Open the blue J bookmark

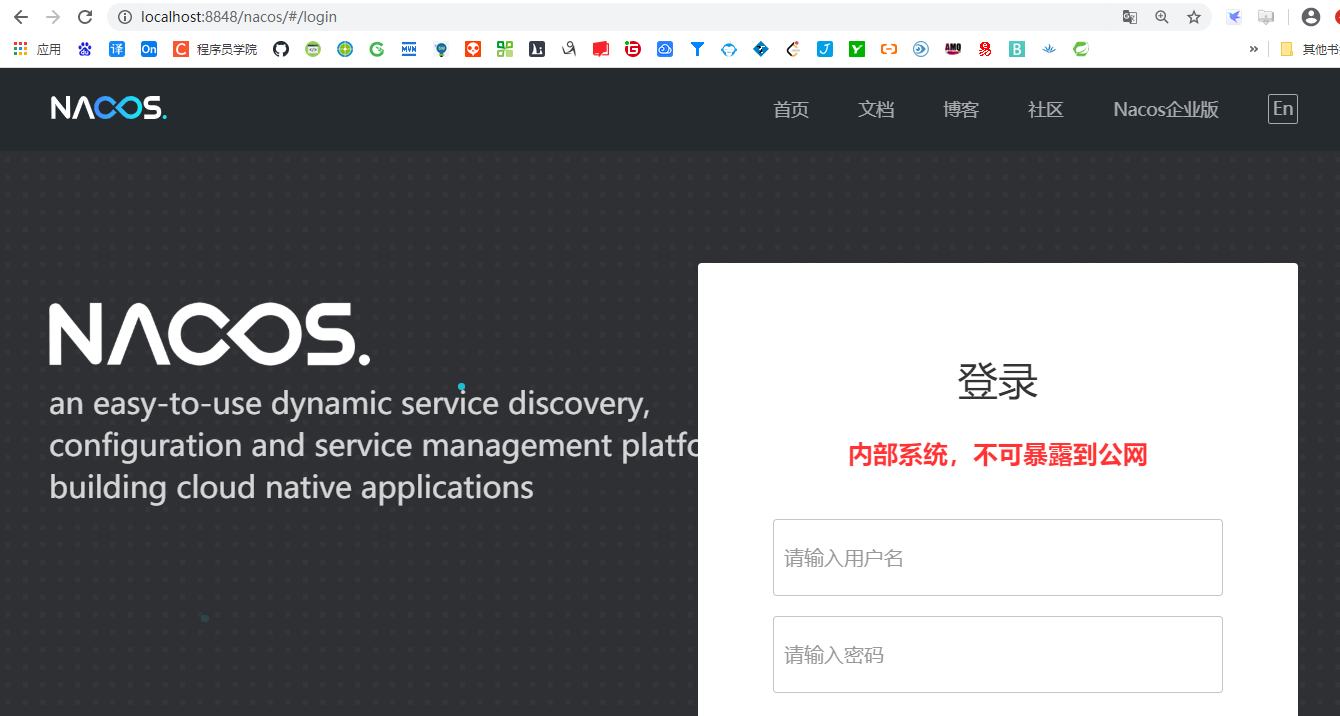pos(825,49)
